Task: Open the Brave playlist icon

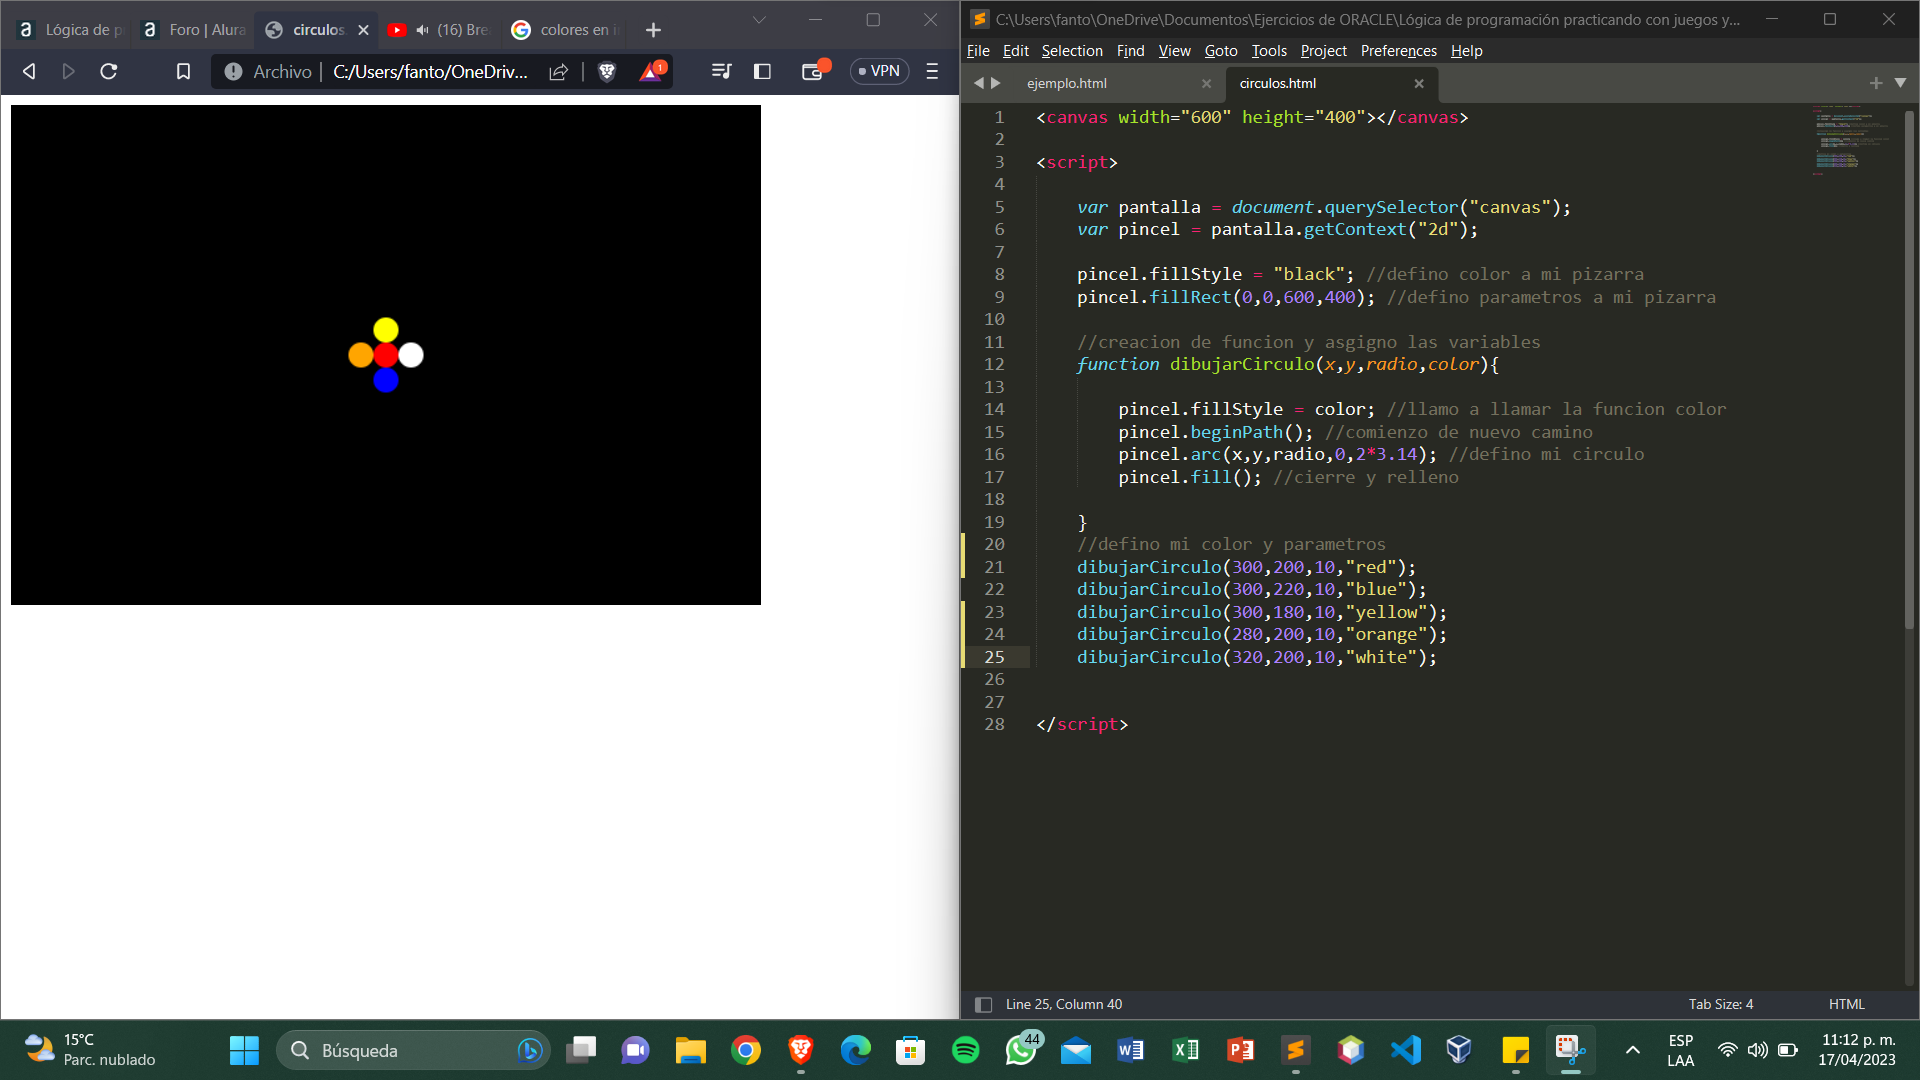Action: point(721,71)
